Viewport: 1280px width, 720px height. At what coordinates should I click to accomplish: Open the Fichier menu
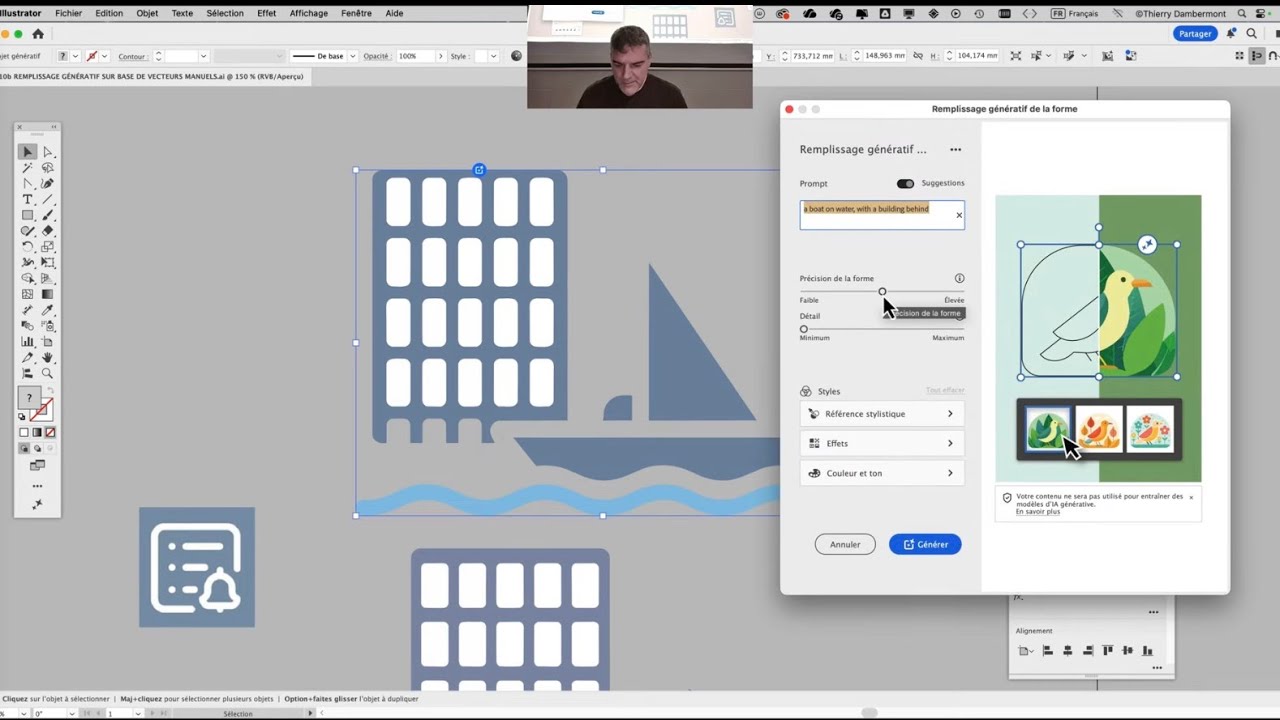(69, 13)
